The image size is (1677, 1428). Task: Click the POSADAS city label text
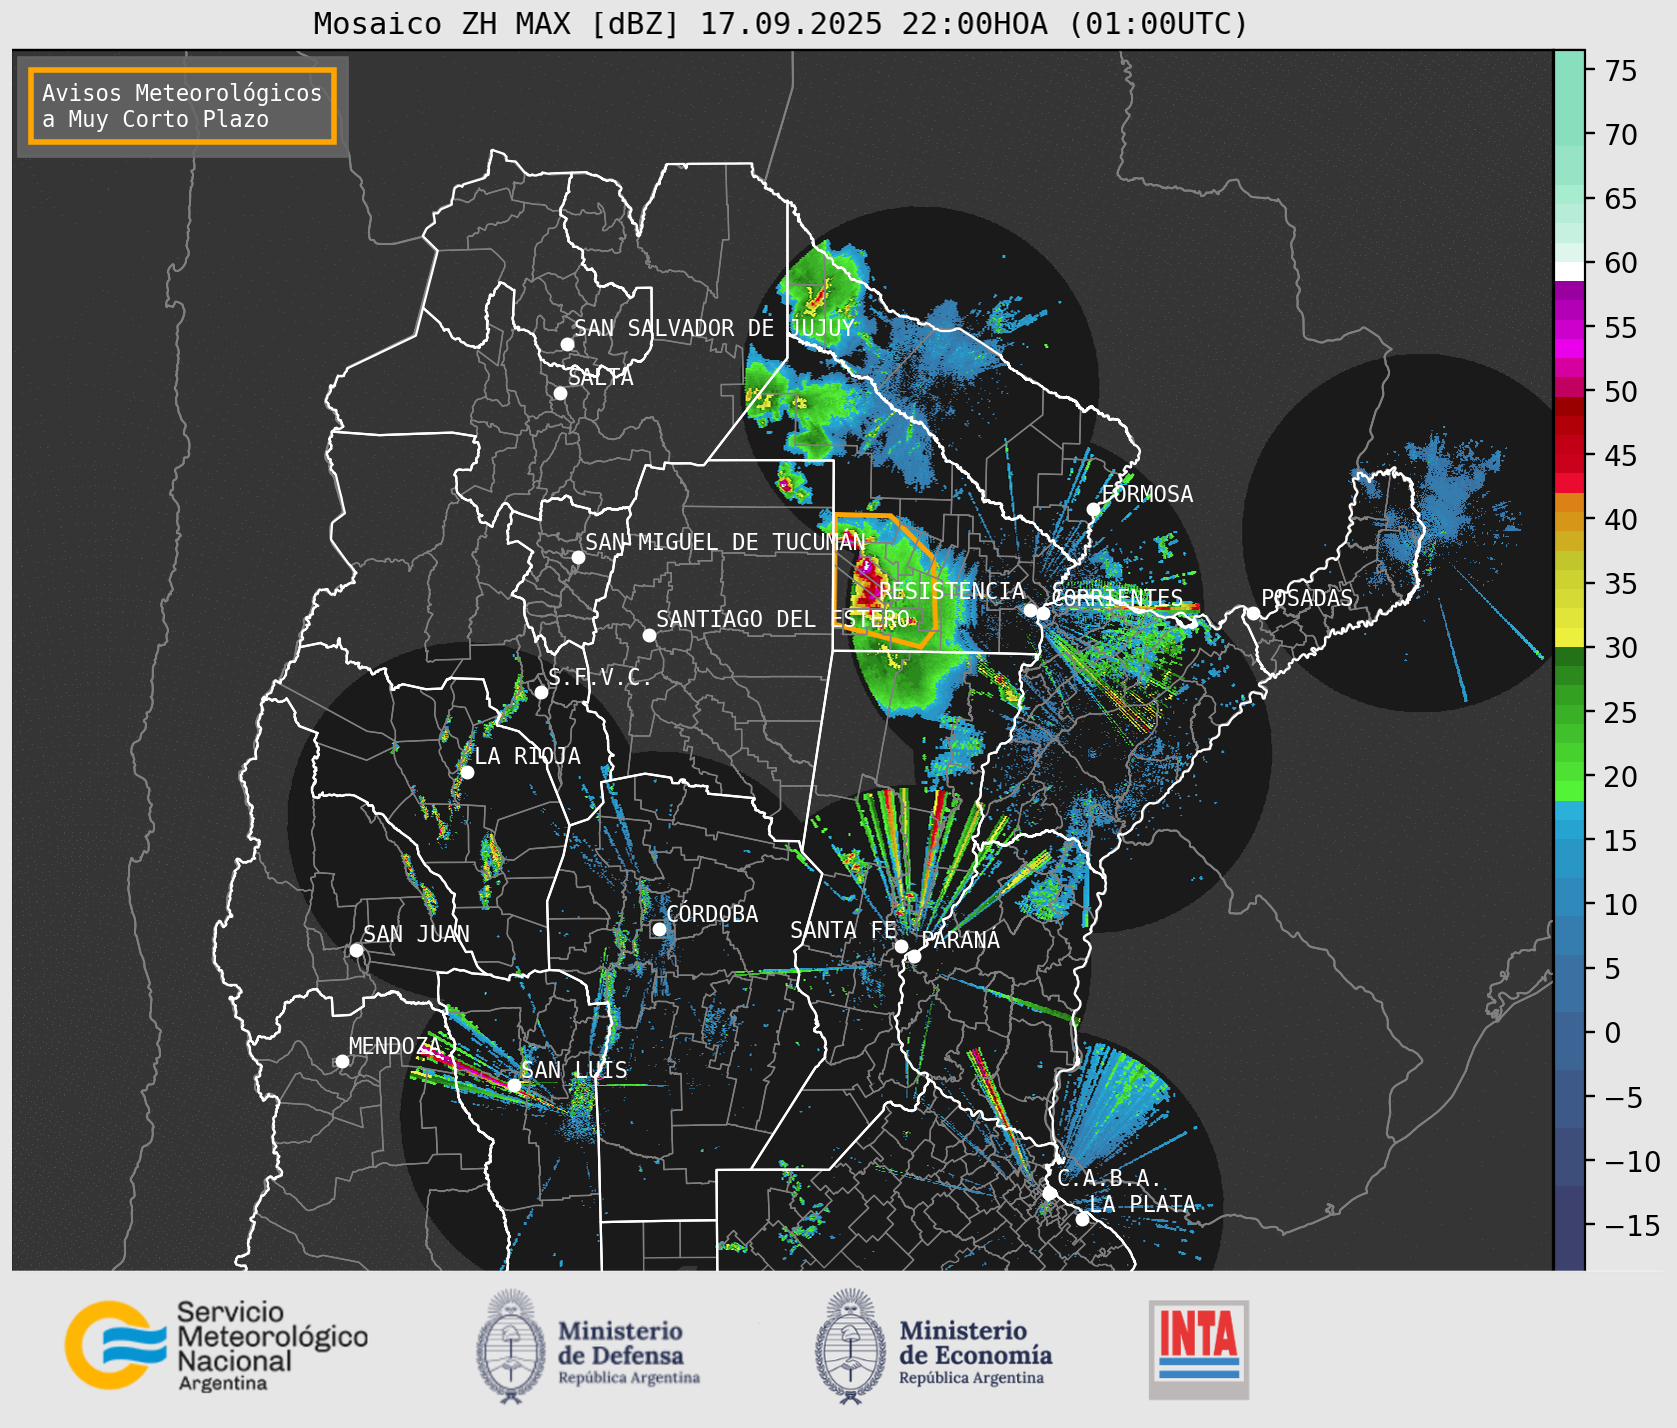click(1307, 598)
